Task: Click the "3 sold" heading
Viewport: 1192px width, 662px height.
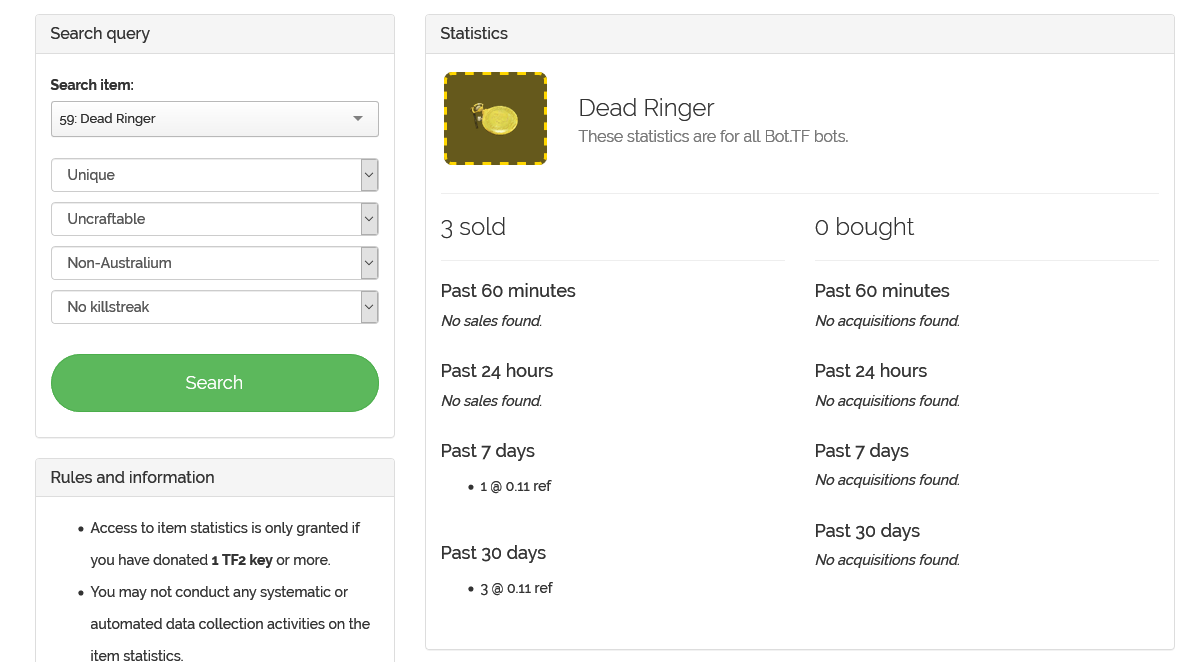Action: 473,227
